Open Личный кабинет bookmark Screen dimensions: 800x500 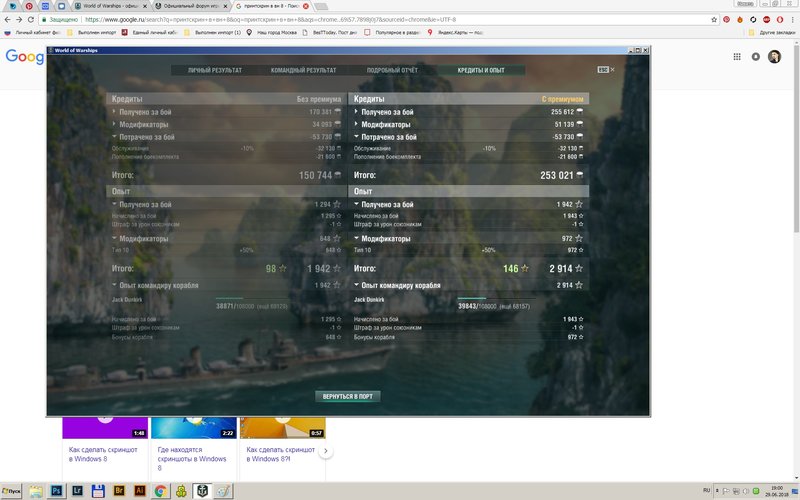point(33,32)
